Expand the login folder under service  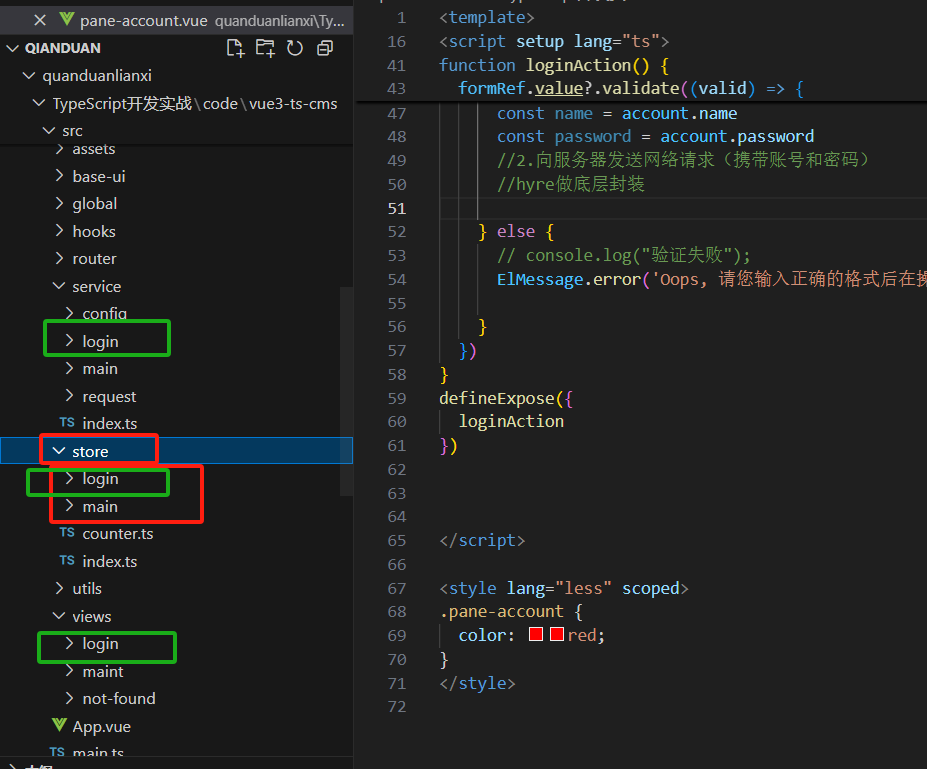[69, 340]
